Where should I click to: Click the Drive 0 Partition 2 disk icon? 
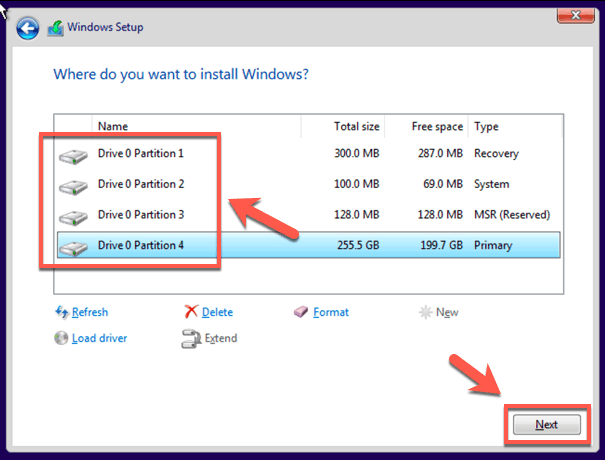pyautogui.click(x=73, y=186)
